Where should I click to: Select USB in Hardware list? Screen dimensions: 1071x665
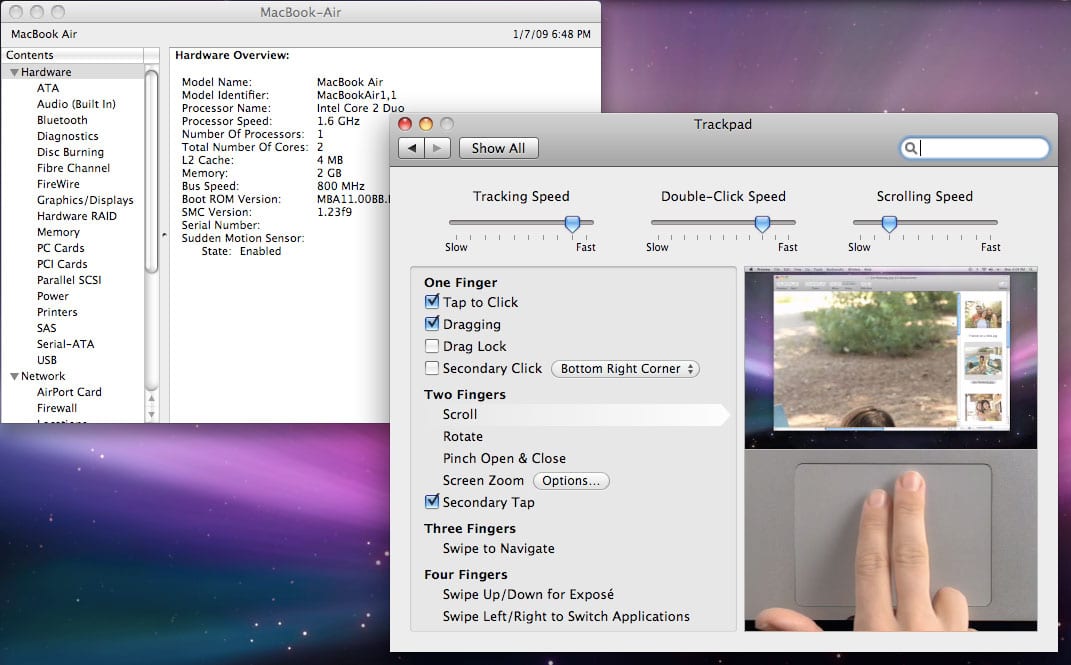pyautogui.click(x=46, y=360)
